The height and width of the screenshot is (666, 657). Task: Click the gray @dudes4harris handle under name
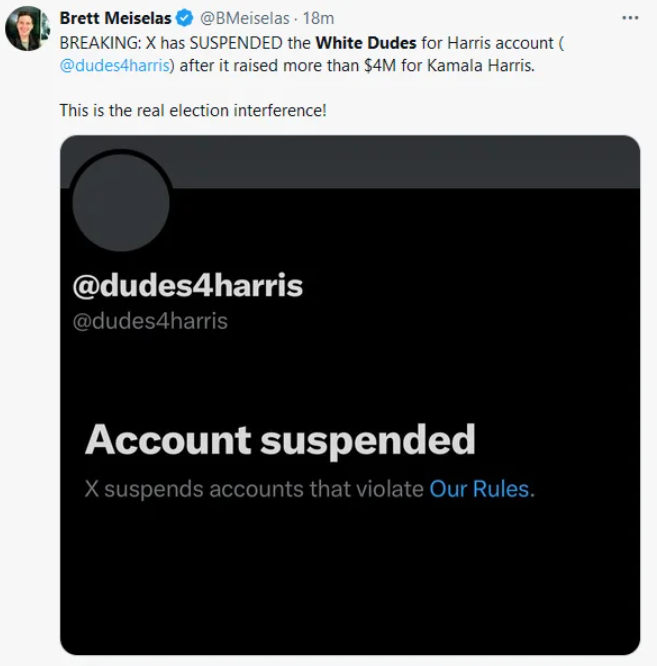[150, 321]
